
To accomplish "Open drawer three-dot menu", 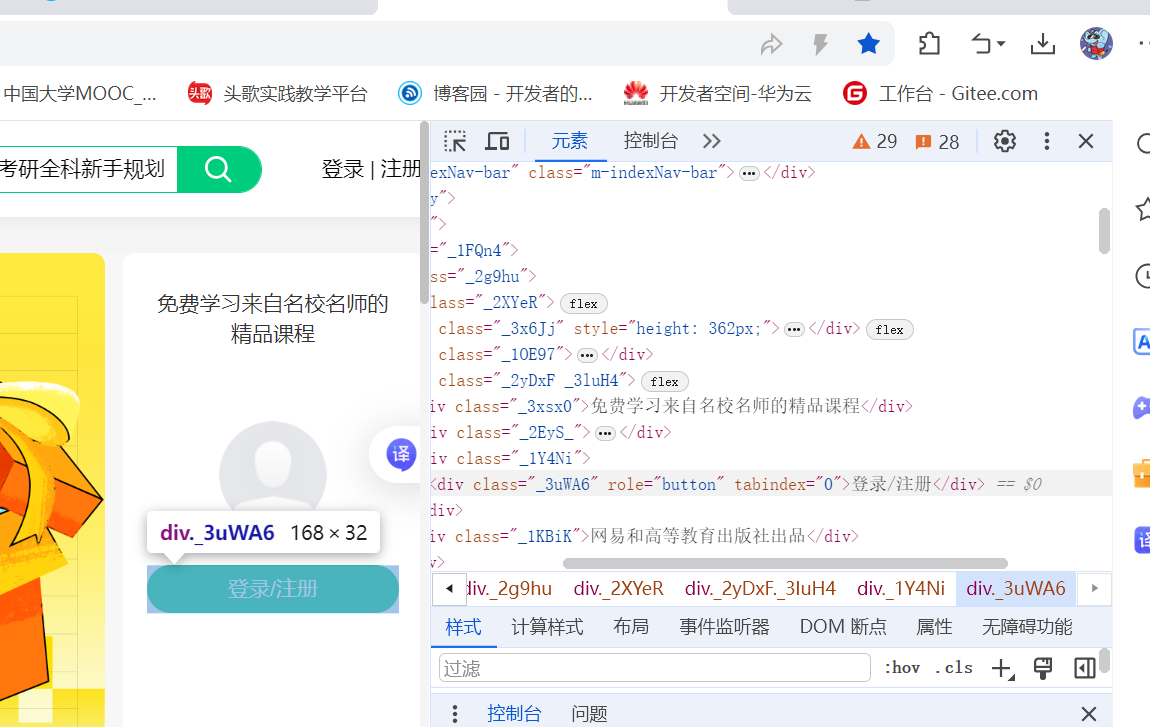I will (455, 713).
